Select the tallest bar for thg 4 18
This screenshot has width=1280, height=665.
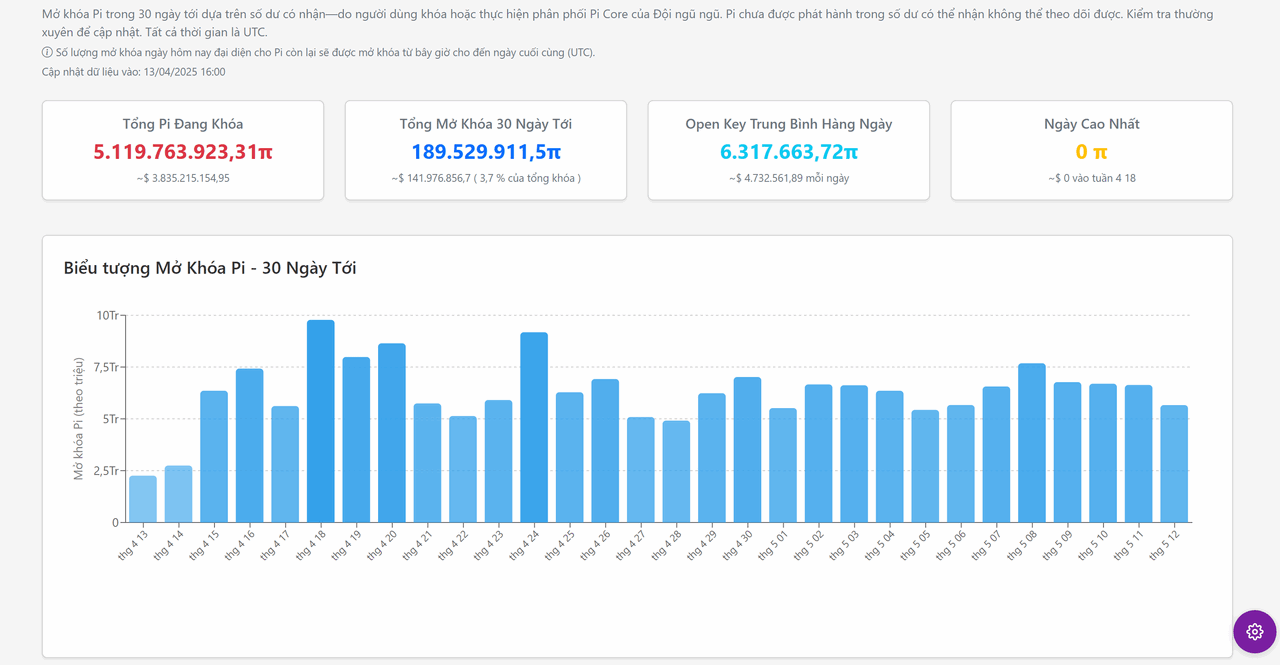[320, 421]
